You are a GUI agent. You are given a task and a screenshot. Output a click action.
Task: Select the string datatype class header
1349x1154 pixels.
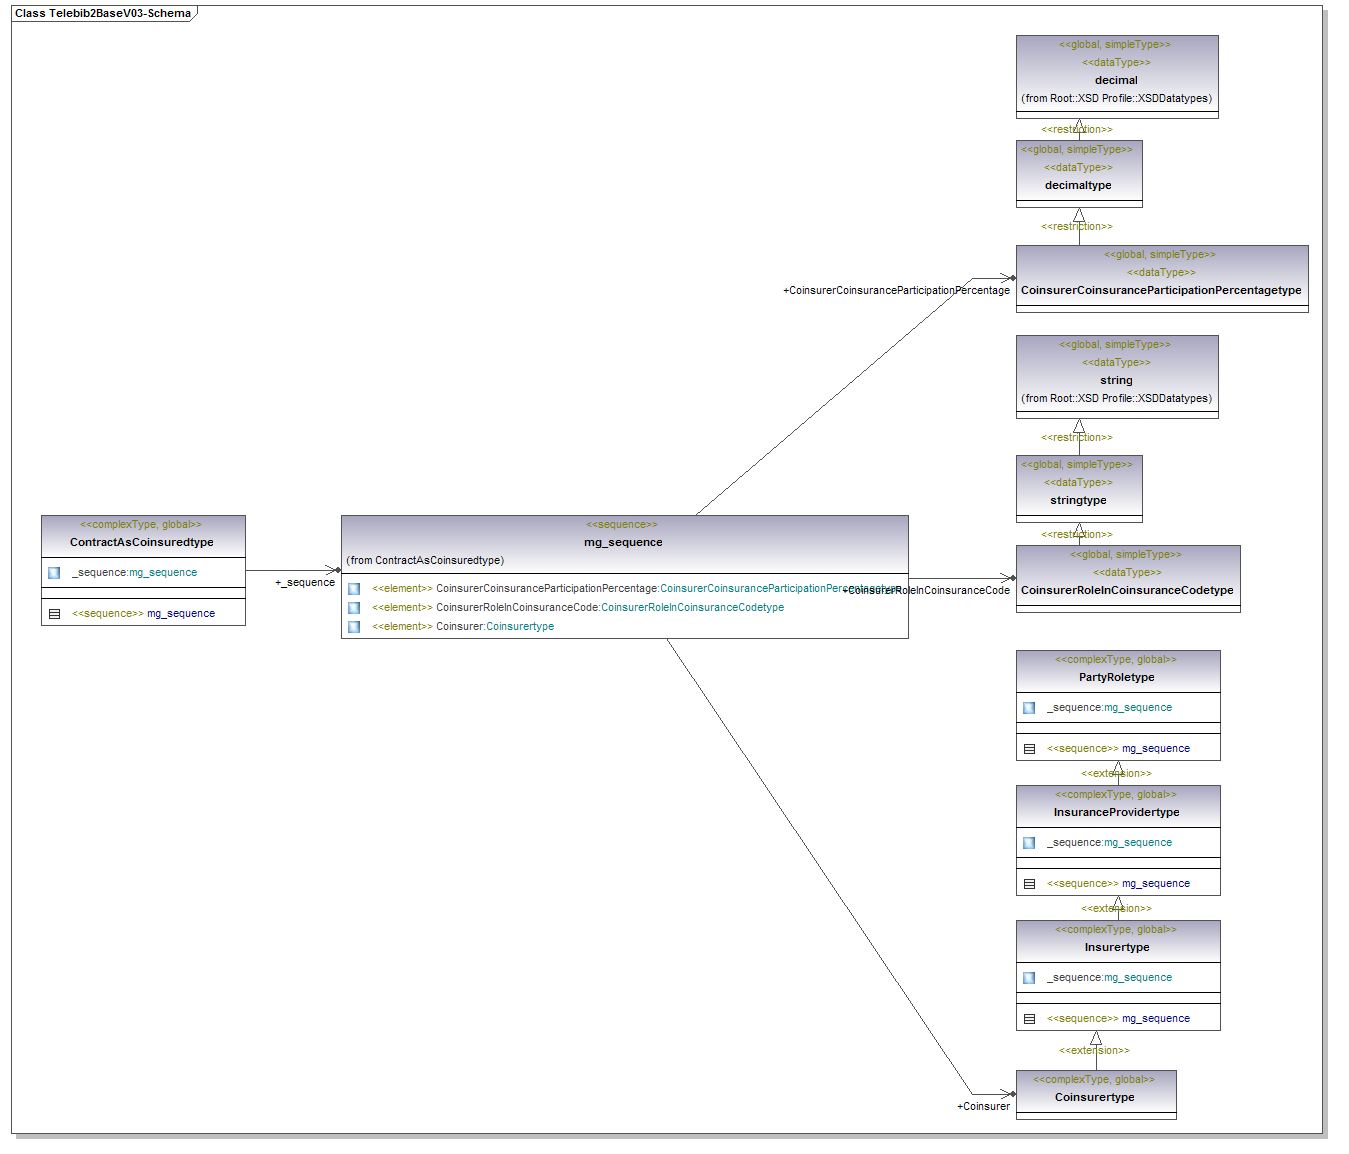[x=1116, y=380]
